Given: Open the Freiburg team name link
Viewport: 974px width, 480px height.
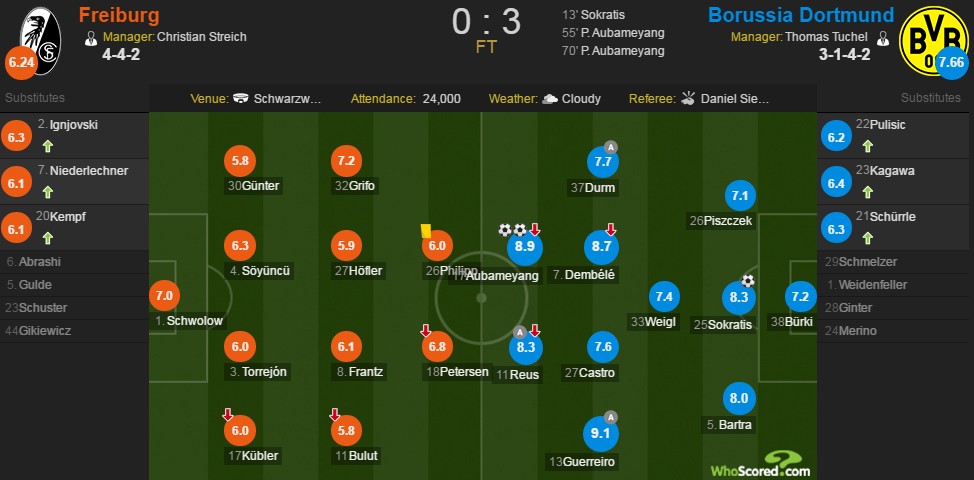Looking at the screenshot, I should coord(119,15).
